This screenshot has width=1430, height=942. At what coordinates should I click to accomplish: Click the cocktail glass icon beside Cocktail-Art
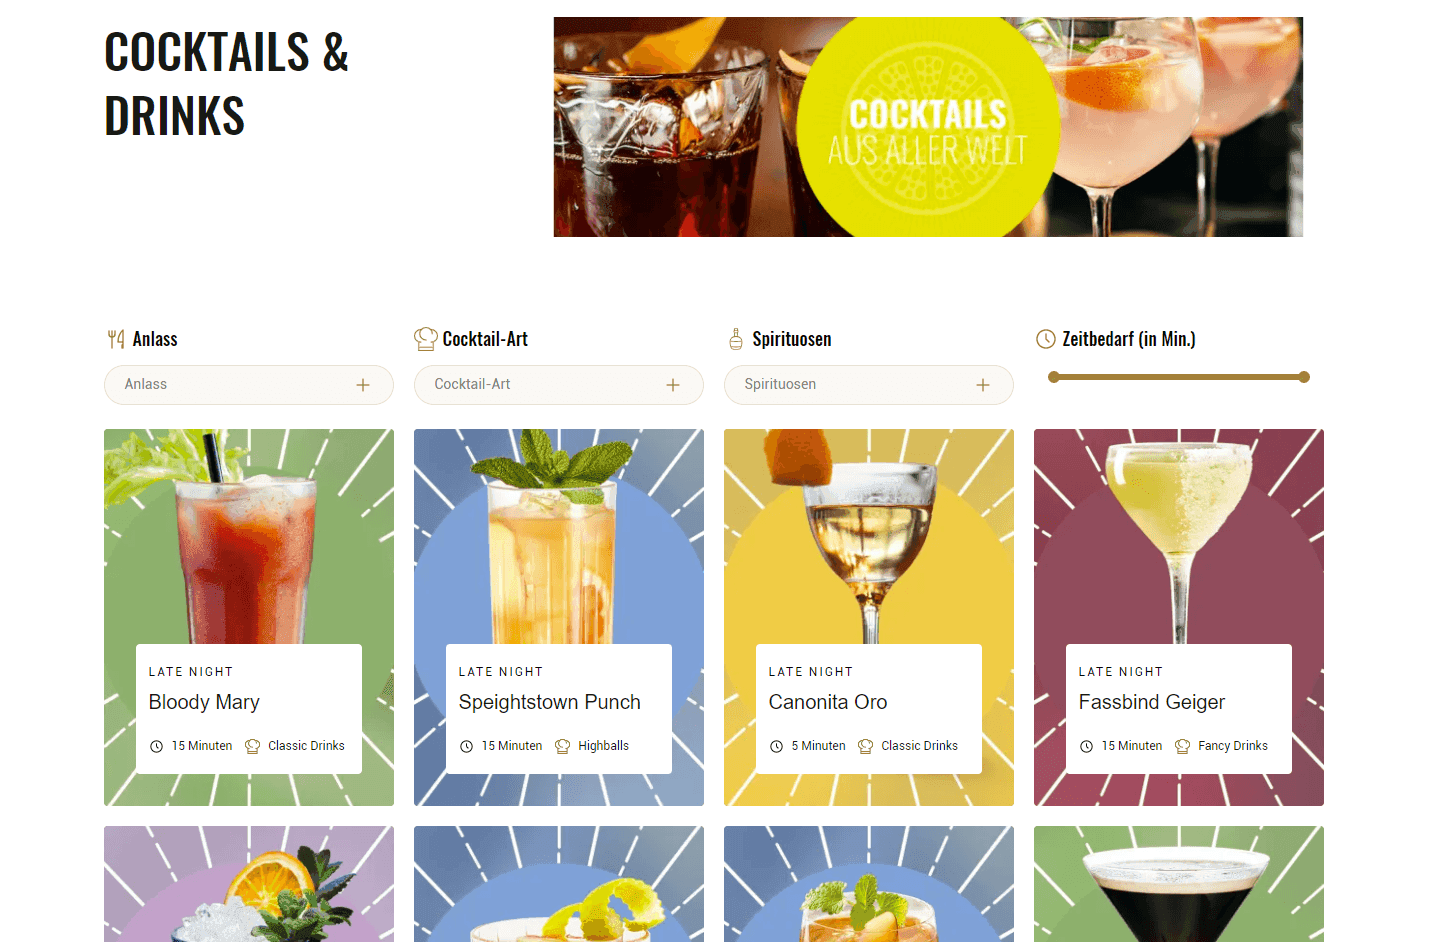click(x=426, y=339)
